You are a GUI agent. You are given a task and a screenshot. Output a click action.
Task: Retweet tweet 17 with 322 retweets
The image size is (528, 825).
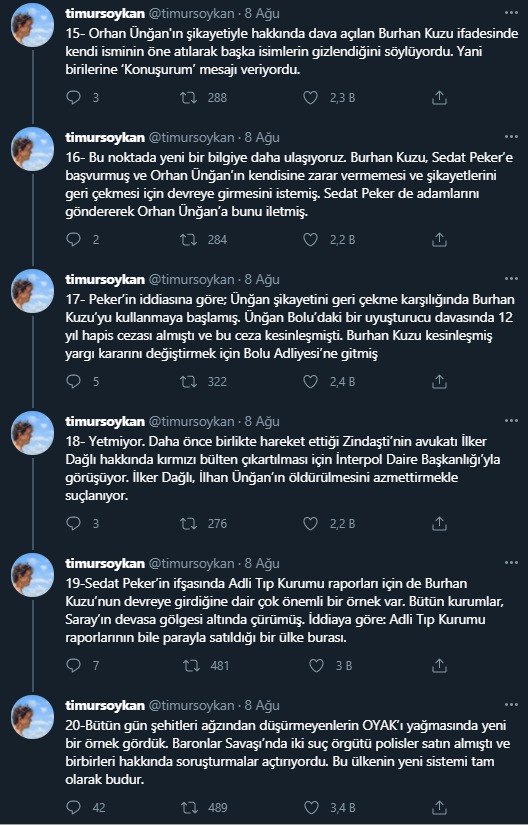(188, 381)
